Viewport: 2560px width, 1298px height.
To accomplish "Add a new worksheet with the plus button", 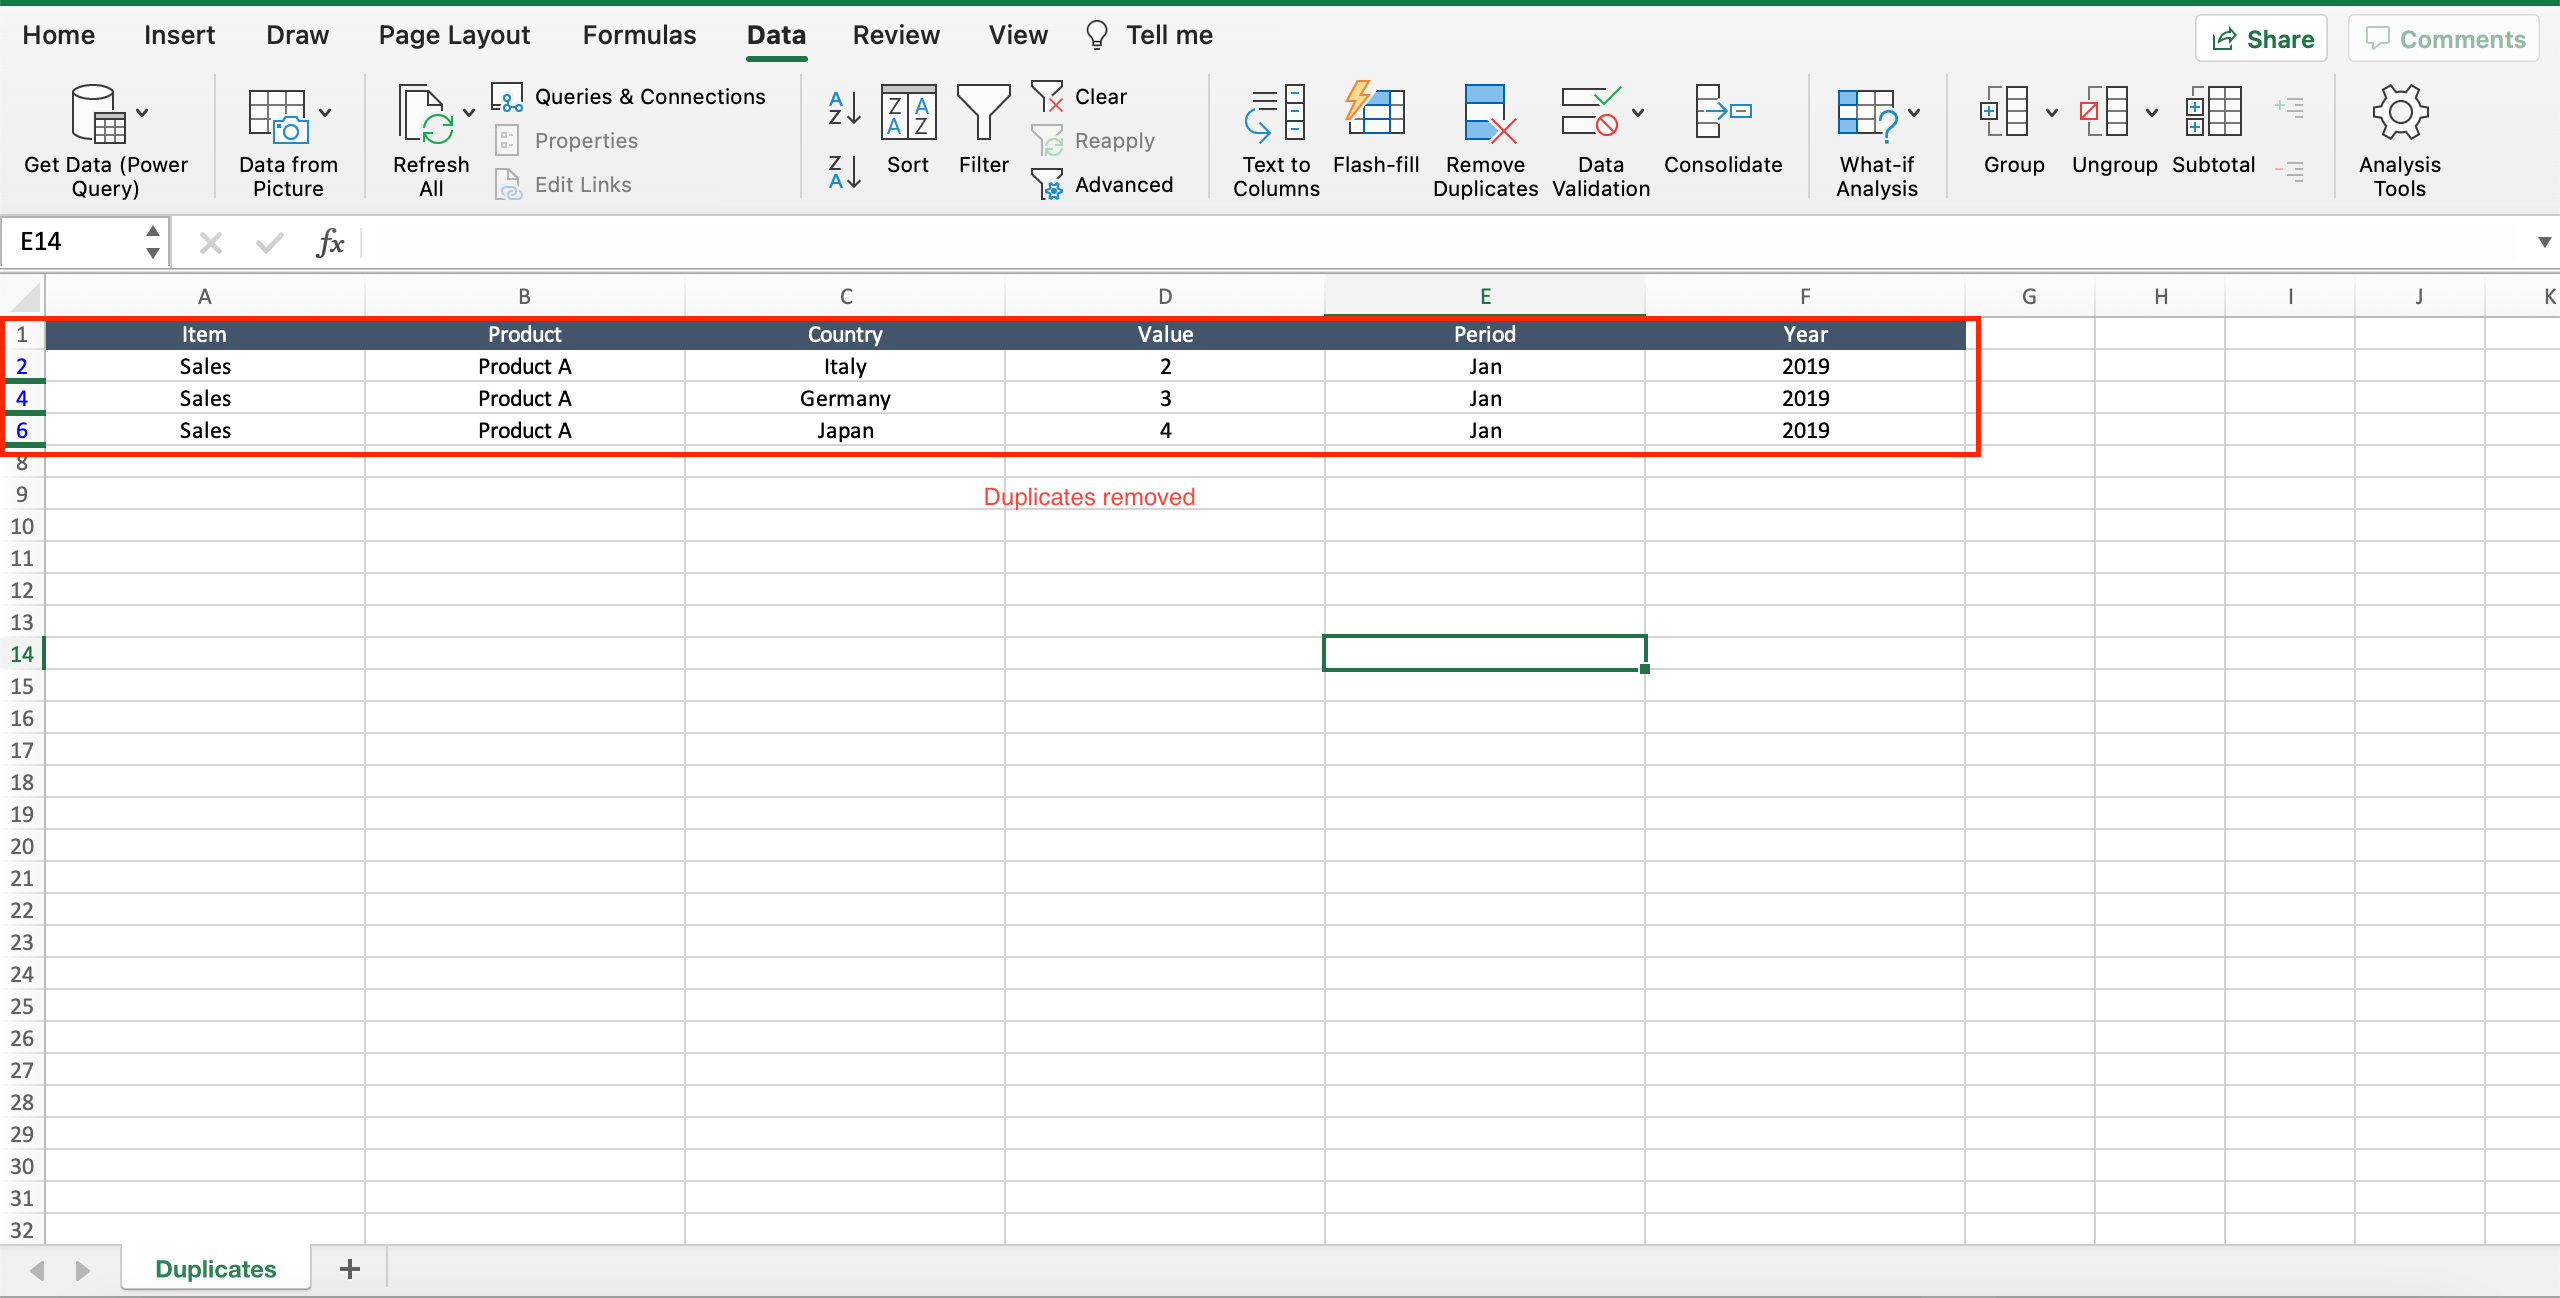I will 349,1268.
